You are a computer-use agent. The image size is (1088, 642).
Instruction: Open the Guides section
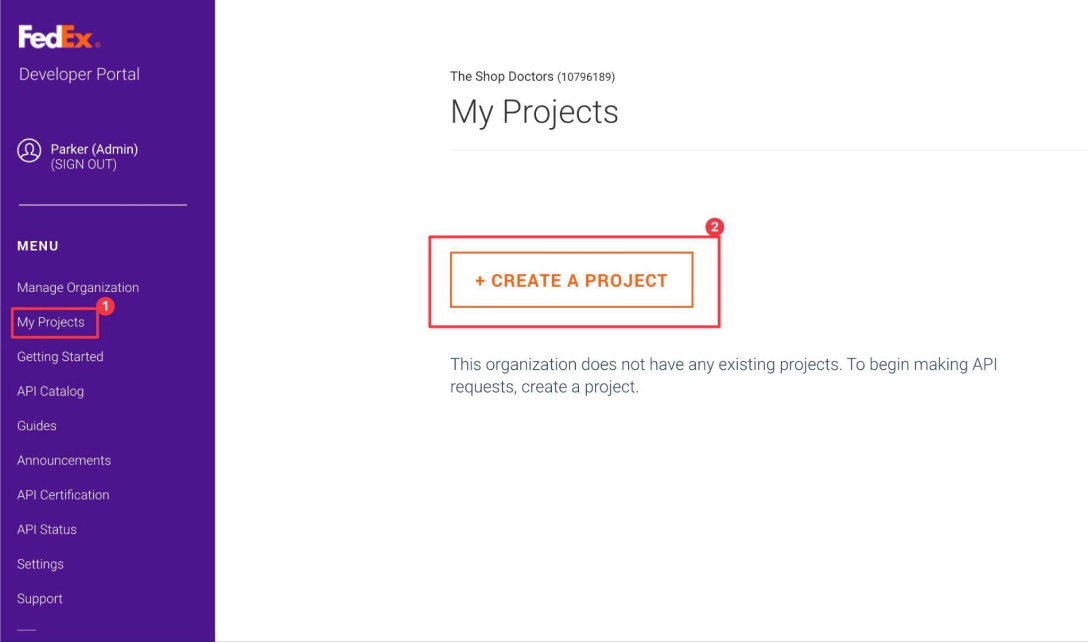click(37, 426)
